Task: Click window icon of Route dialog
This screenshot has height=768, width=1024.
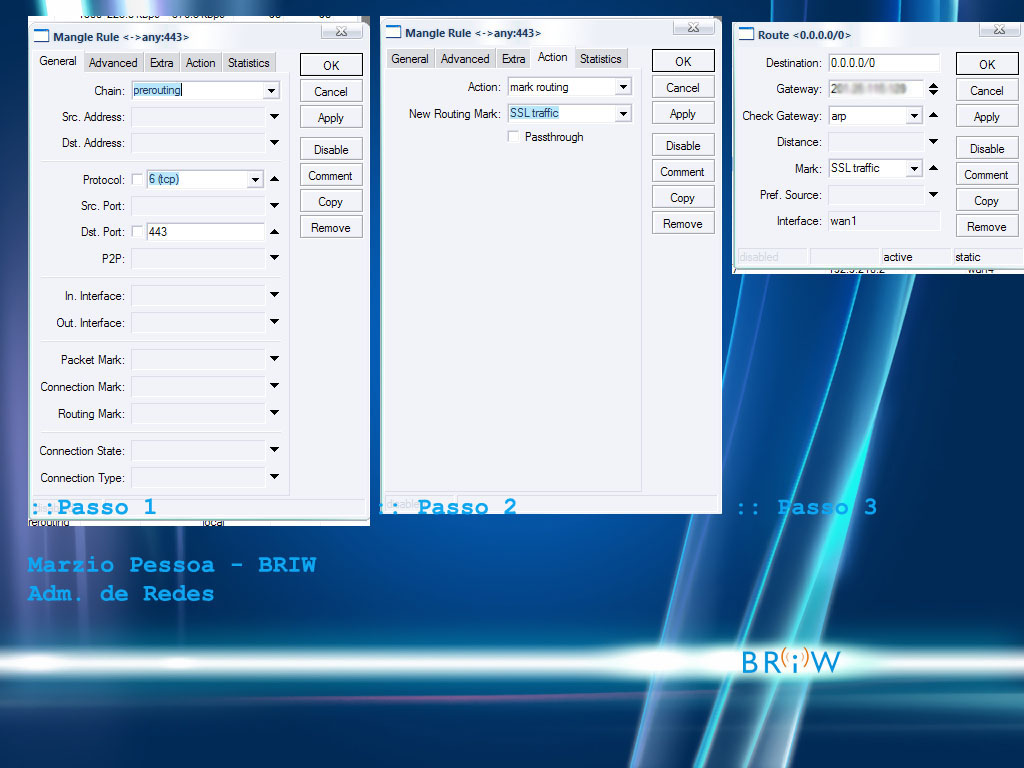Action: [x=746, y=34]
